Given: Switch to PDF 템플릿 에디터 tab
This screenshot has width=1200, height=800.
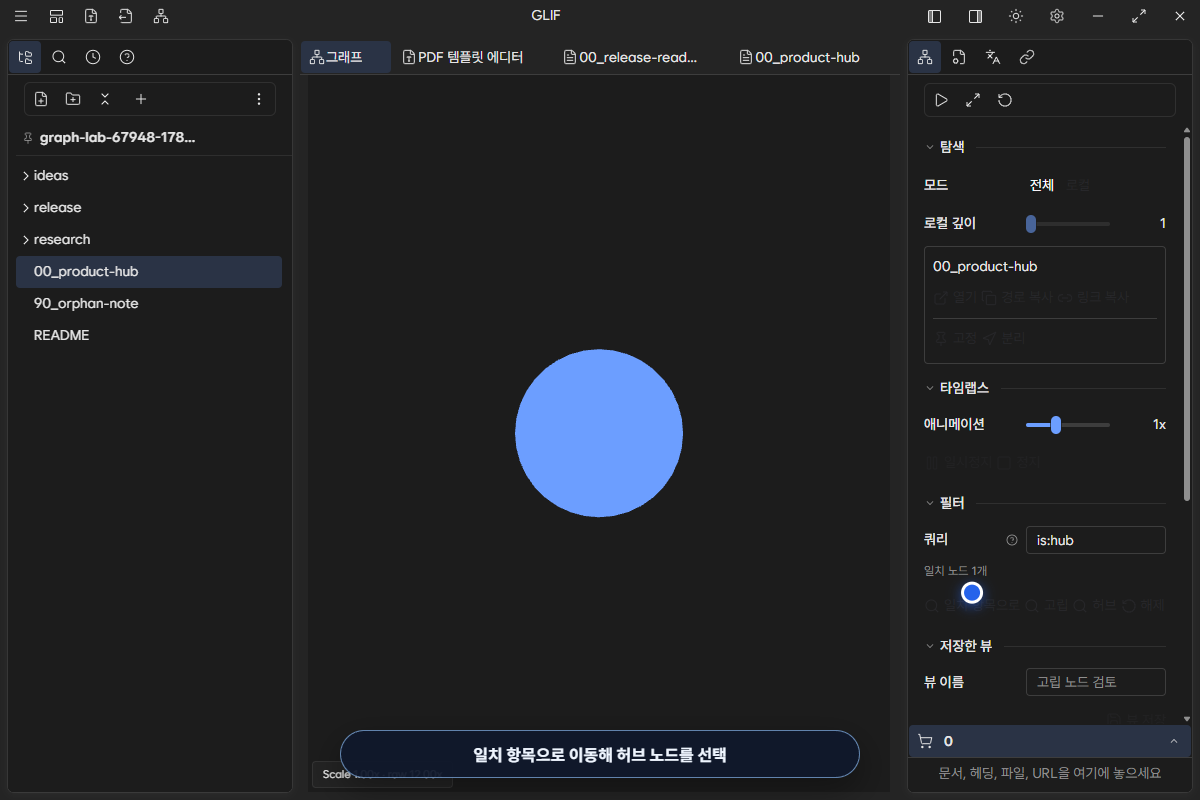Looking at the screenshot, I should tap(463, 57).
